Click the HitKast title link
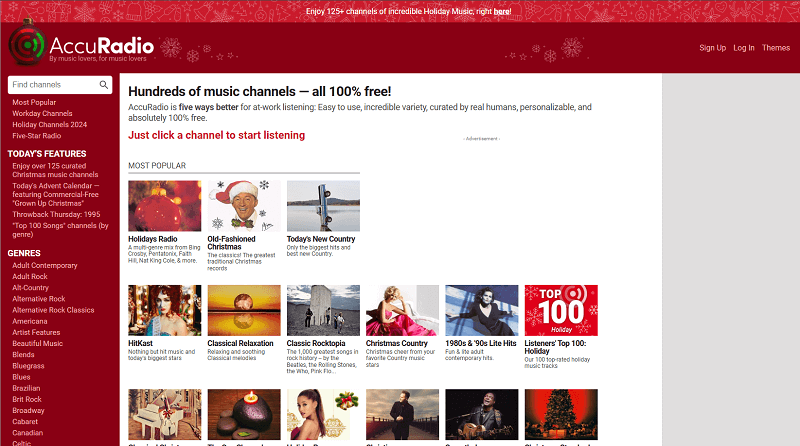Screen dimensions: 800x446 [140, 343]
